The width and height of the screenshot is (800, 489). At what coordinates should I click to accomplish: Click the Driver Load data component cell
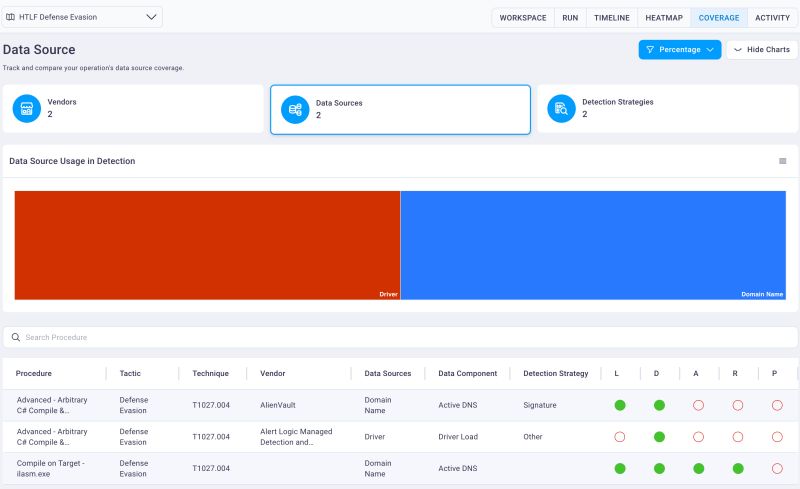[458, 437]
